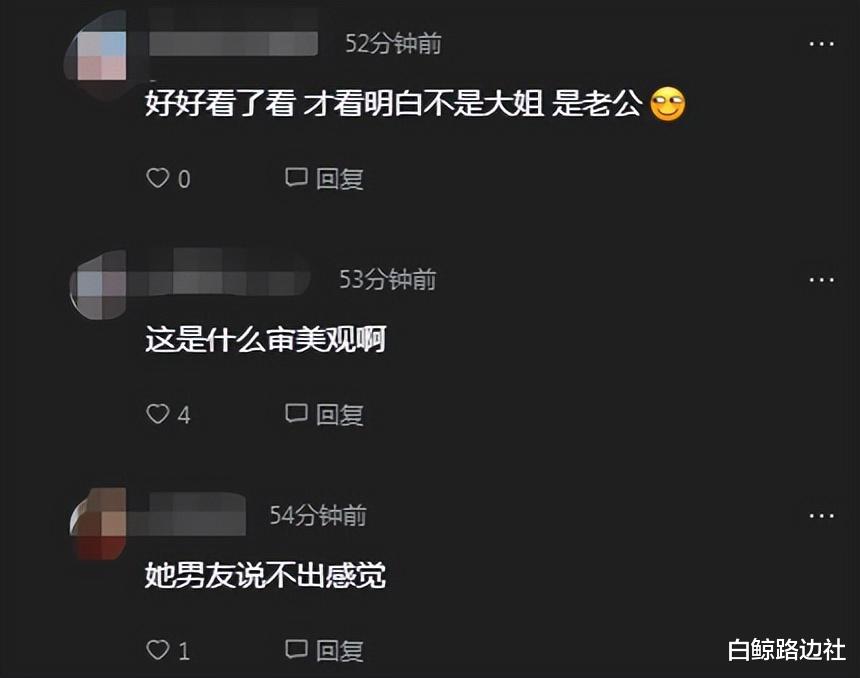The width and height of the screenshot is (860, 678).
Task: Open the three-dot menu for the 53分钟前 comment
Action: click(822, 280)
